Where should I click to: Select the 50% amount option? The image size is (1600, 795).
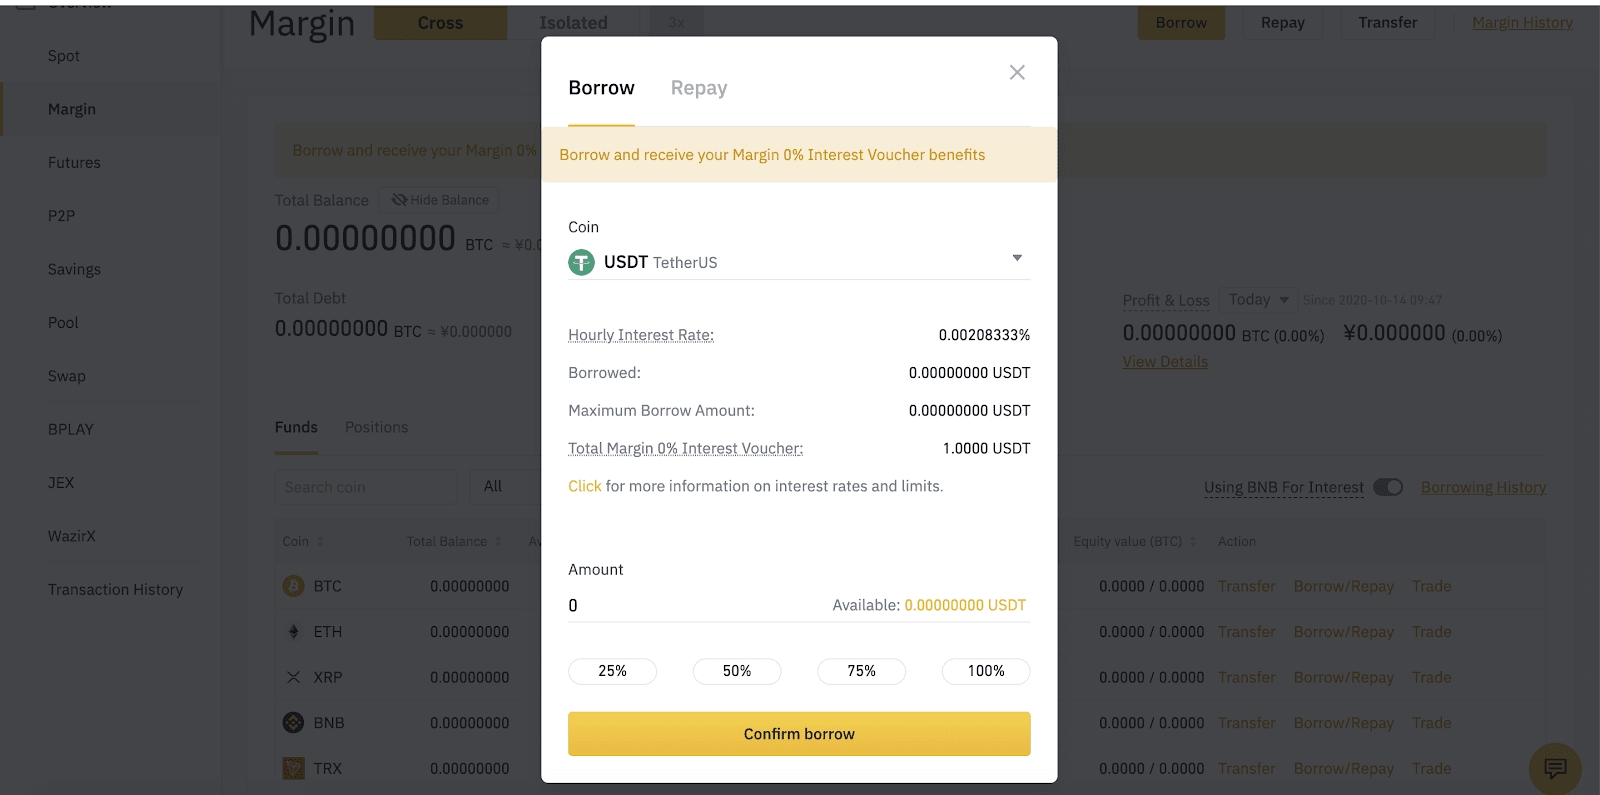click(736, 671)
